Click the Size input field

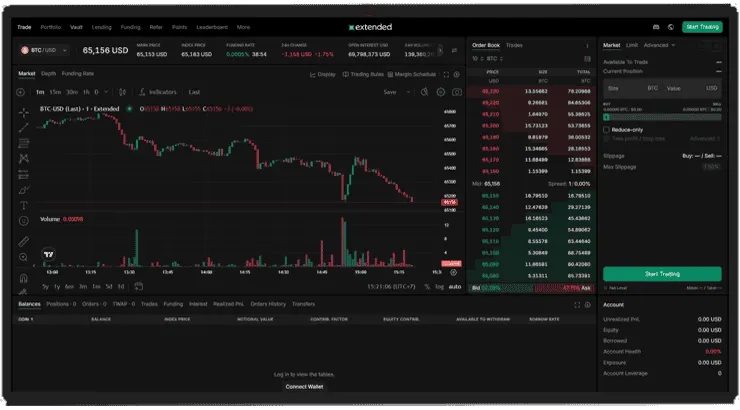click(x=631, y=89)
